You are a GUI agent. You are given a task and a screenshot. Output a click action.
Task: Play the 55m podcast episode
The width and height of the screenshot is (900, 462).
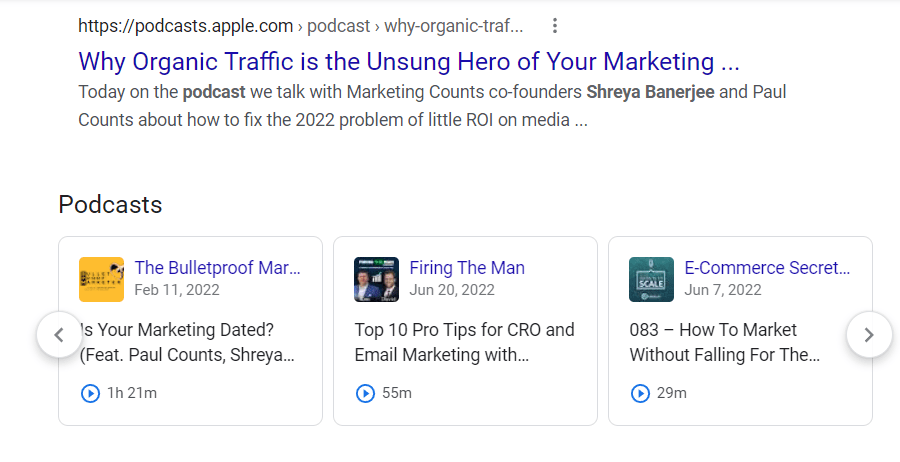366,393
